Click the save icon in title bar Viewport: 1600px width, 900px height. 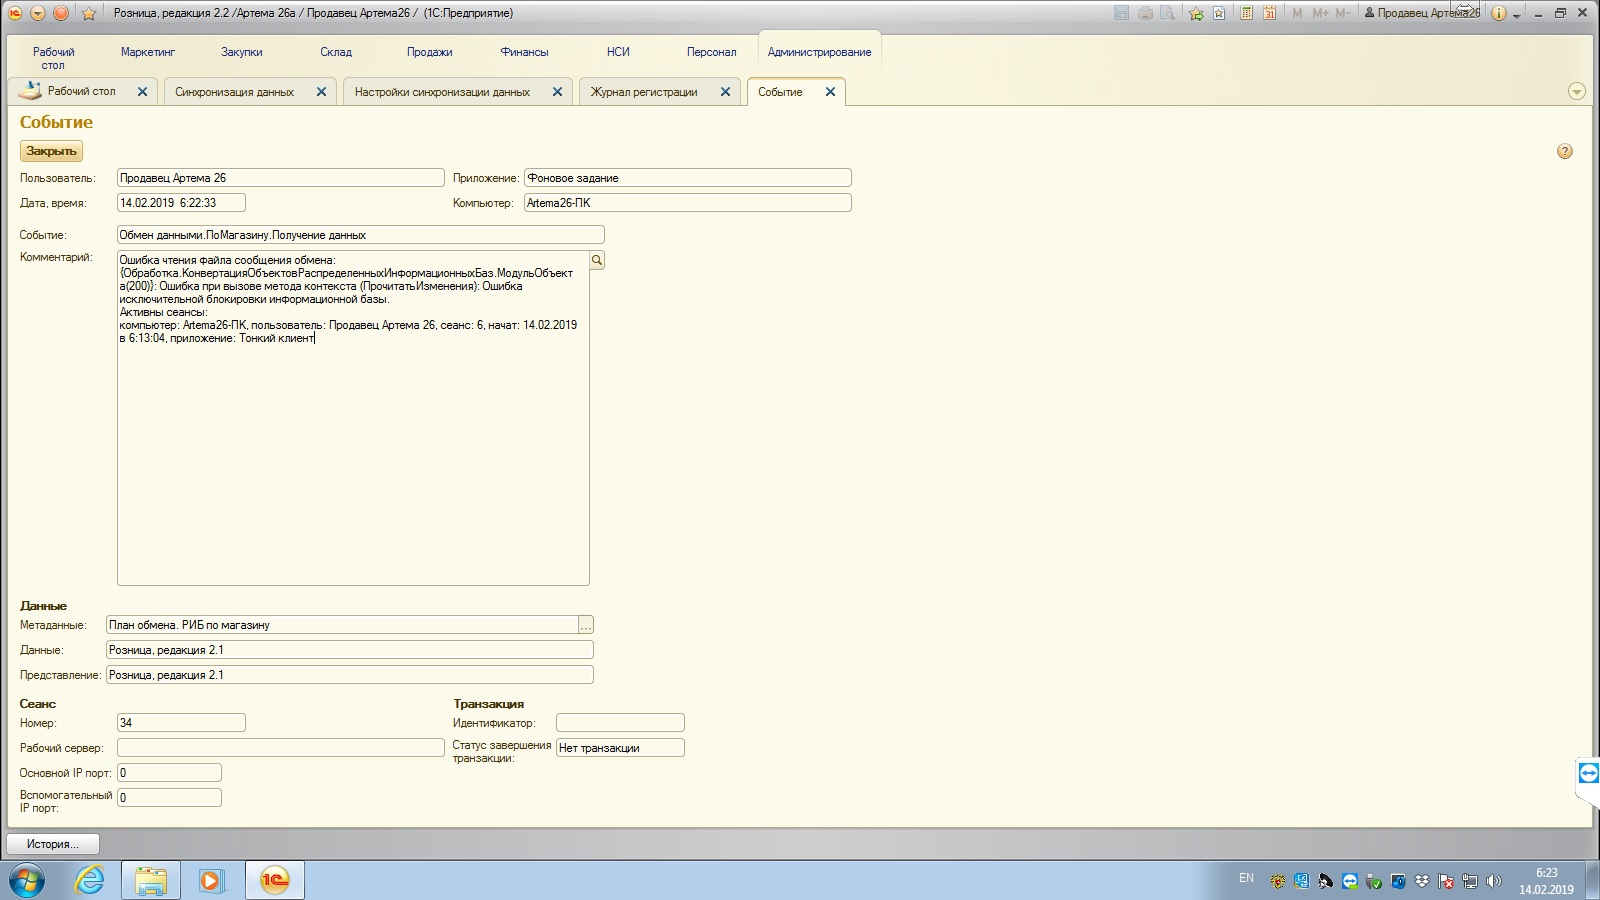(1121, 13)
